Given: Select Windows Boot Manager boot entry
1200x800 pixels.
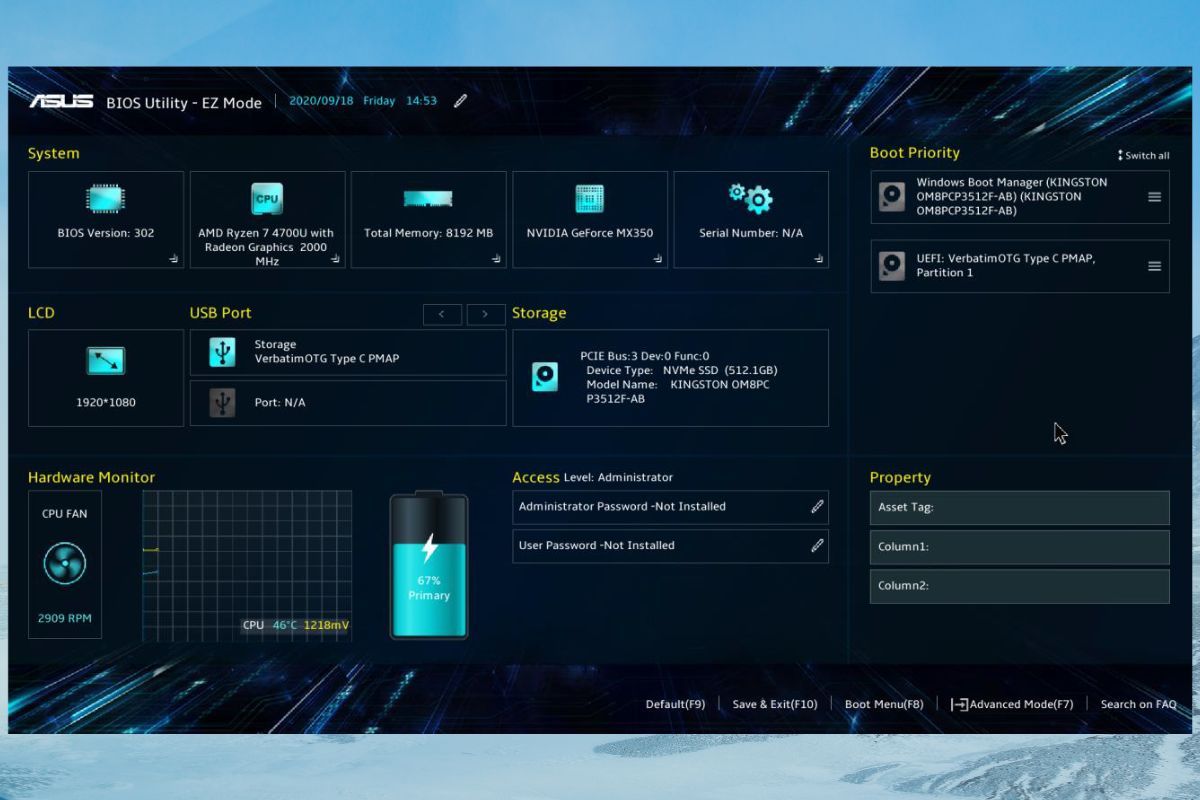Looking at the screenshot, I should click(x=1020, y=197).
